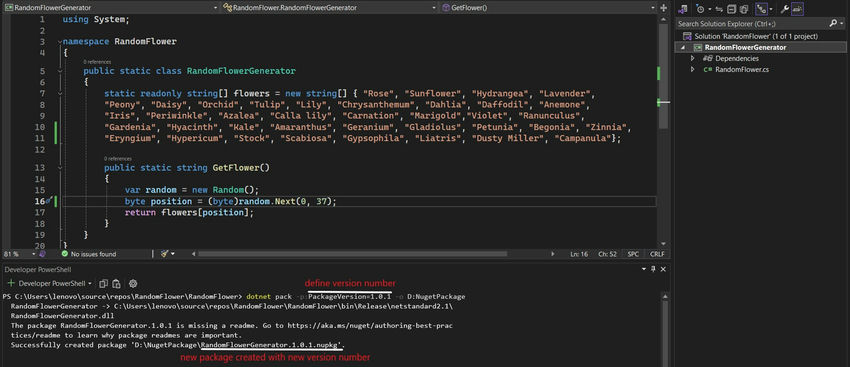
Task: Toggle the Preview Selected Items button
Action: [797, 9]
